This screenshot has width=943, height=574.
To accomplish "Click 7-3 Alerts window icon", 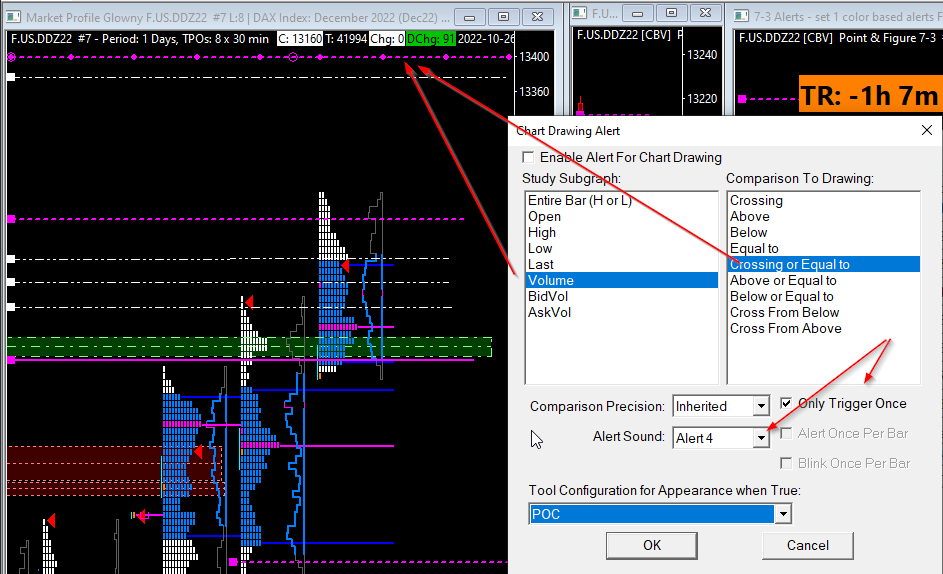I will [742, 16].
